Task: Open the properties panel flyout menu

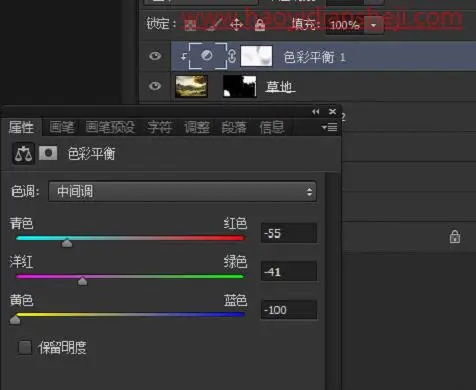Action: tap(329, 127)
